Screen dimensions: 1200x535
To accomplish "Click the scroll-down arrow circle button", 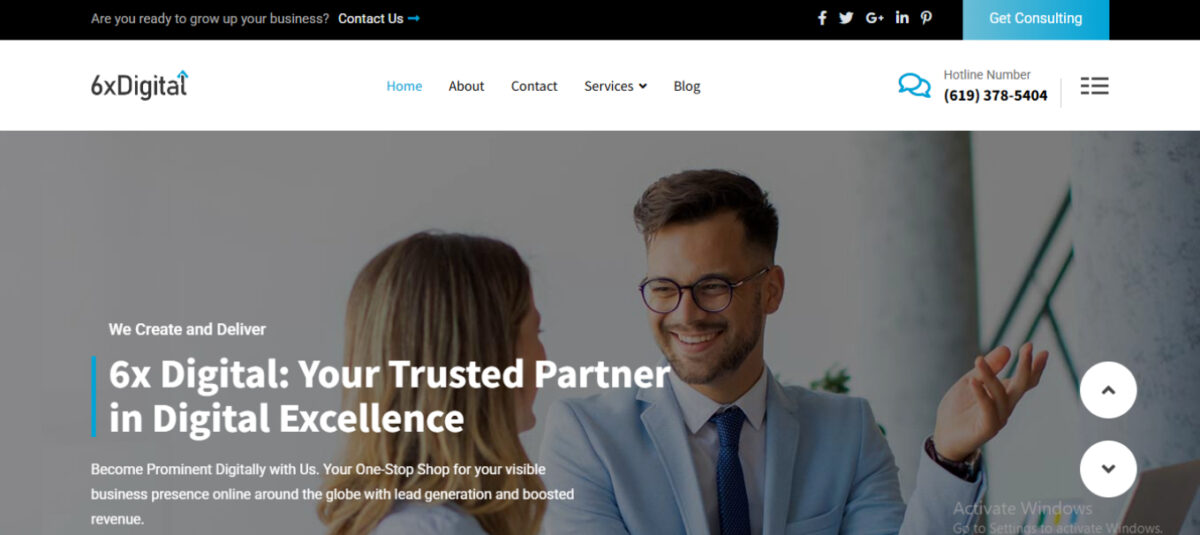I will 1108,469.
